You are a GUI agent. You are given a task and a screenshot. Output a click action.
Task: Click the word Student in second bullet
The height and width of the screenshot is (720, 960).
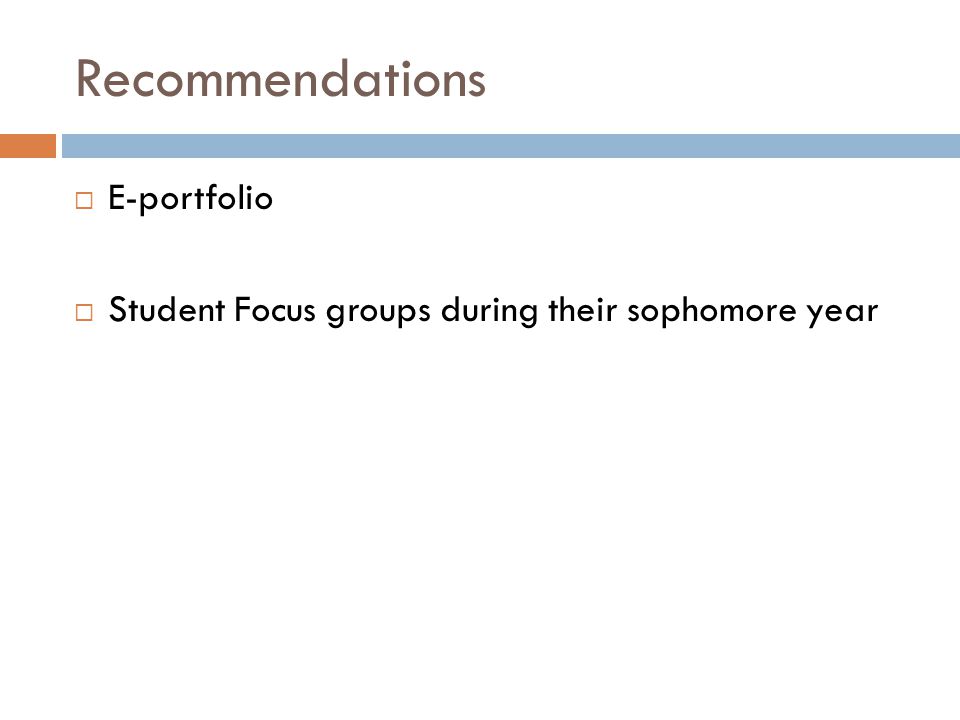click(x=167, y=310)
